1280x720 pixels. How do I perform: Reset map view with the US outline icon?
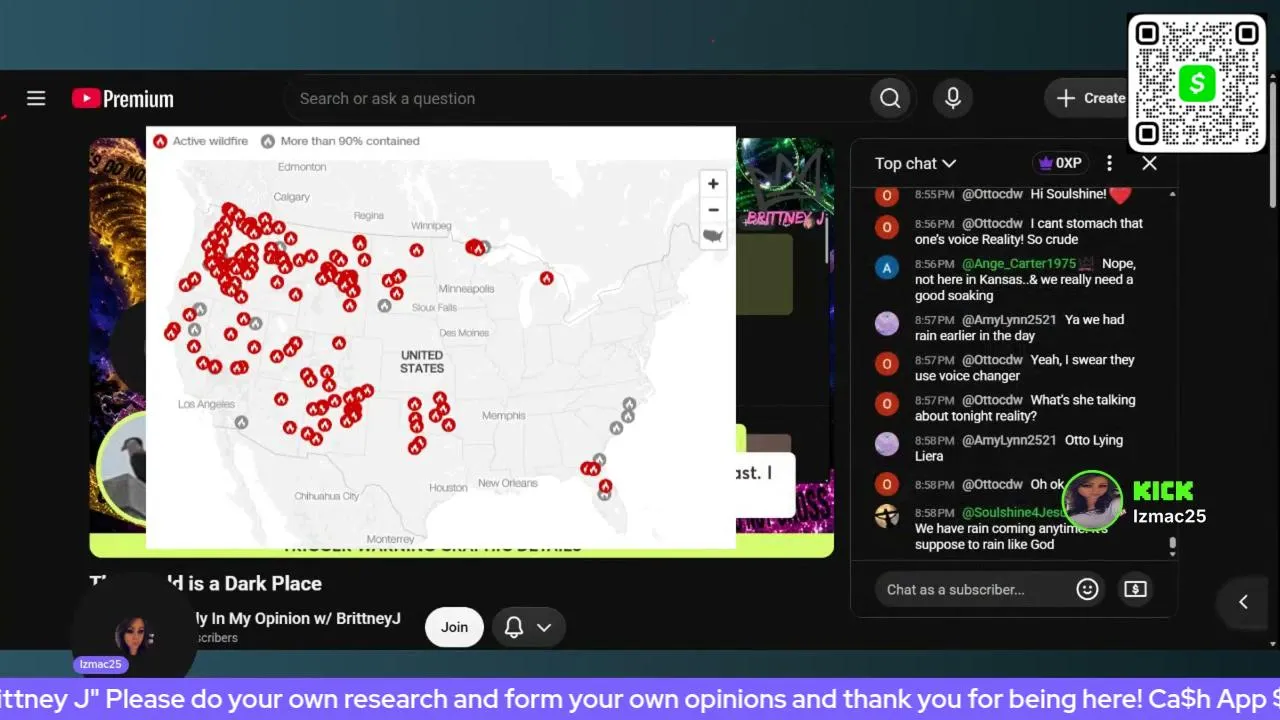click(x=713, y=236)
